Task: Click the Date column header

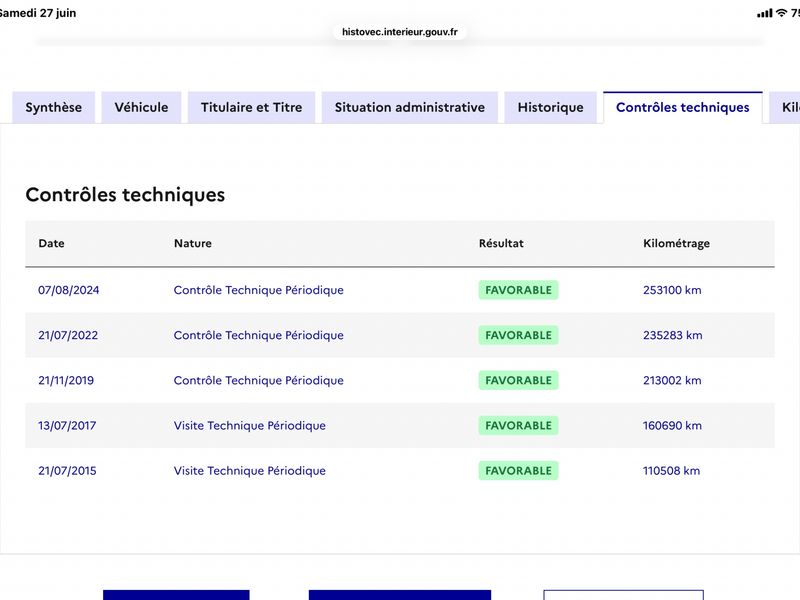Action: point(52,243)
